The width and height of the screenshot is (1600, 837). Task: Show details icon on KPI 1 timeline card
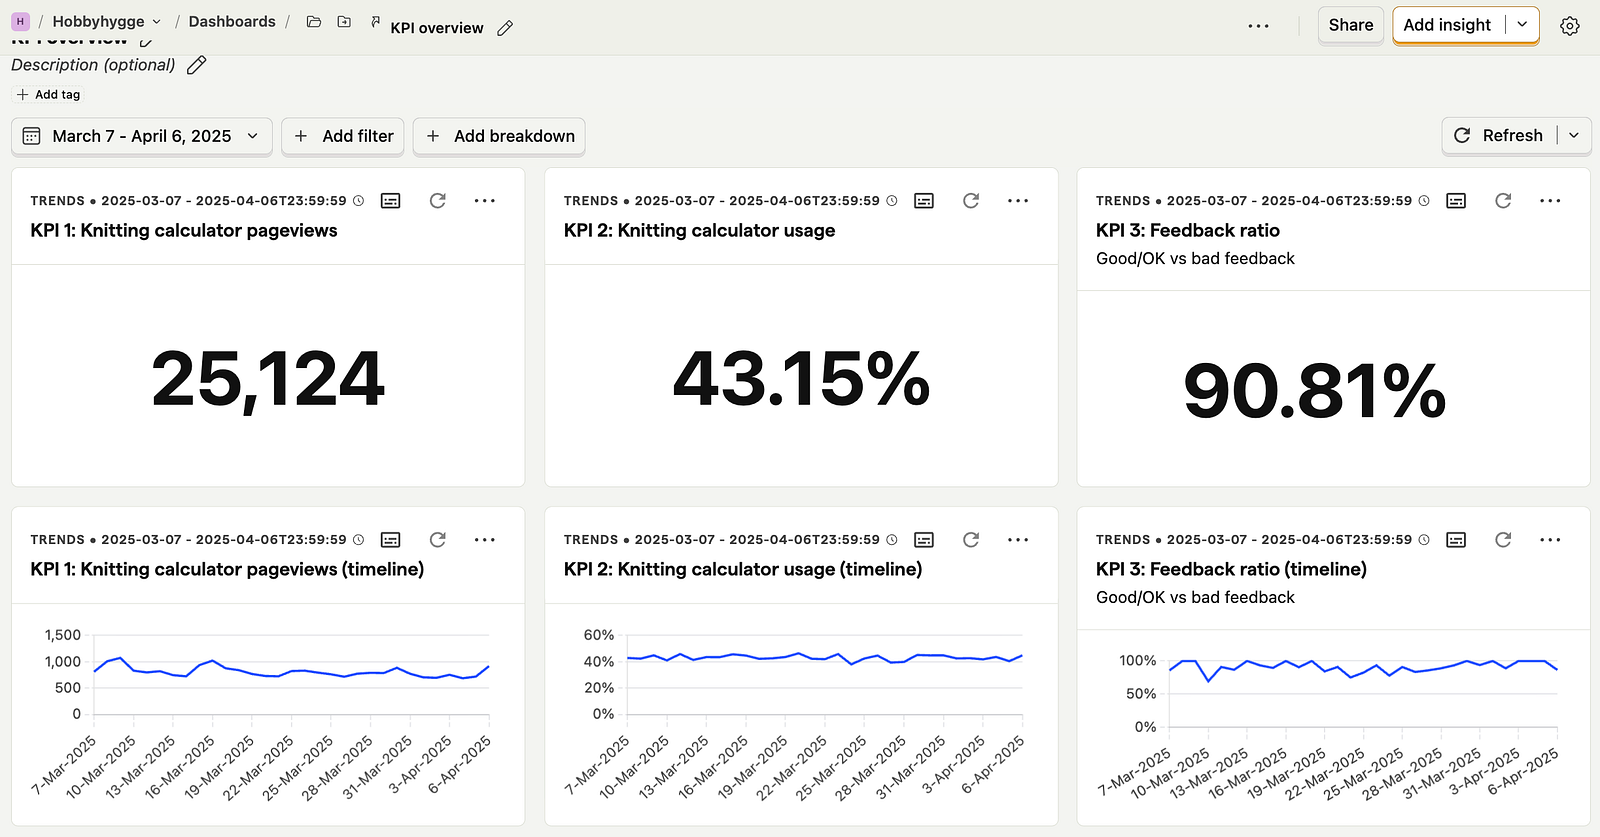coord(391,540)
